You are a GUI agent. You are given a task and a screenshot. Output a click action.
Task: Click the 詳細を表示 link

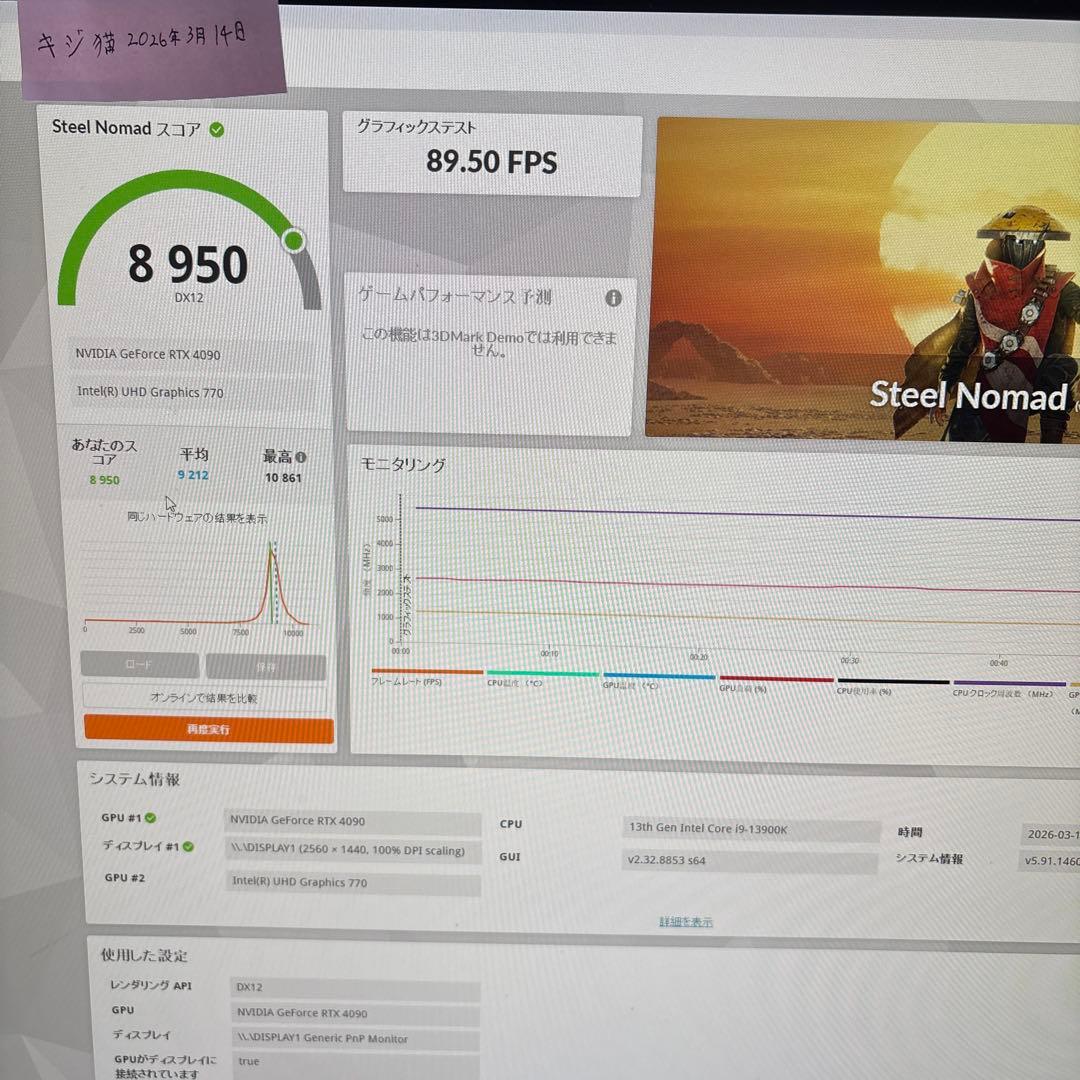pos(685,922)
